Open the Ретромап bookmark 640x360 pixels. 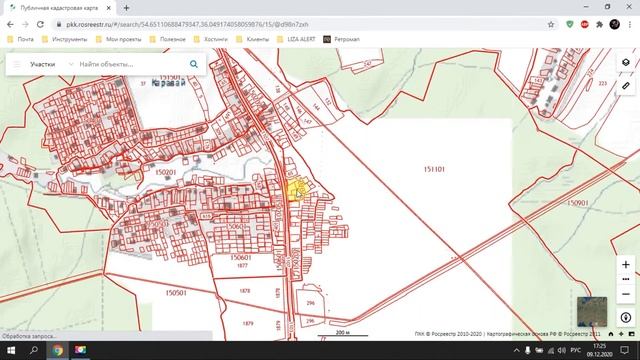[342, 39]
